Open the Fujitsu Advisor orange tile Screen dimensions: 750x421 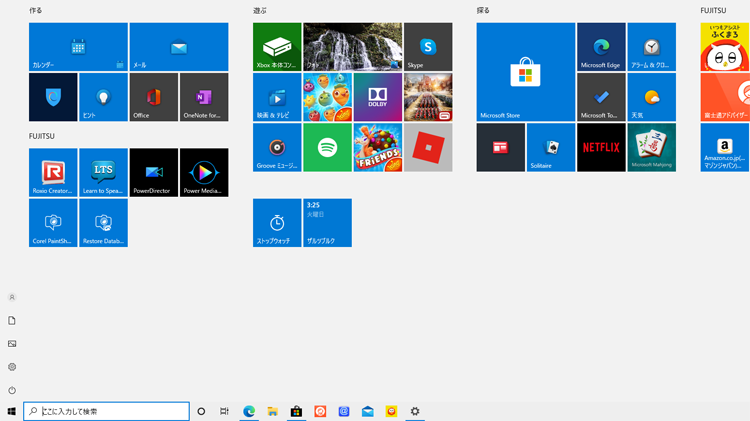[725, 97]
